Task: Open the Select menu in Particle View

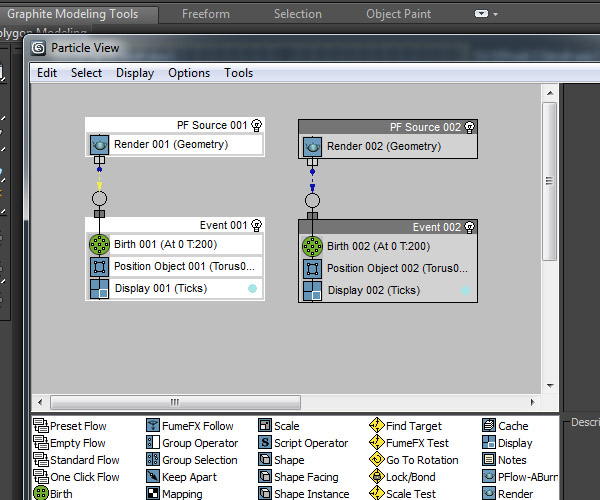Action: [86, 73]
